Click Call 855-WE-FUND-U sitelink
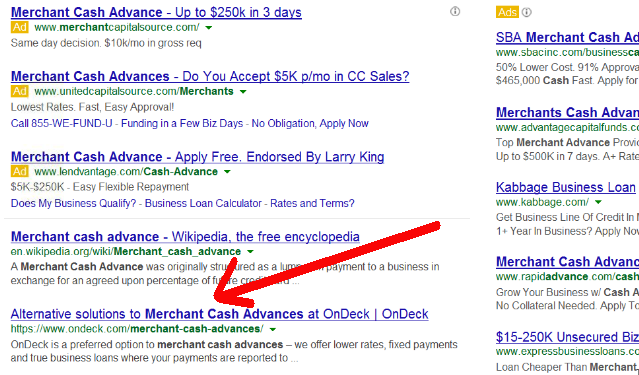The height and width of the screenshot is (375, 639). pyautogui.click(x=62, y=124)
